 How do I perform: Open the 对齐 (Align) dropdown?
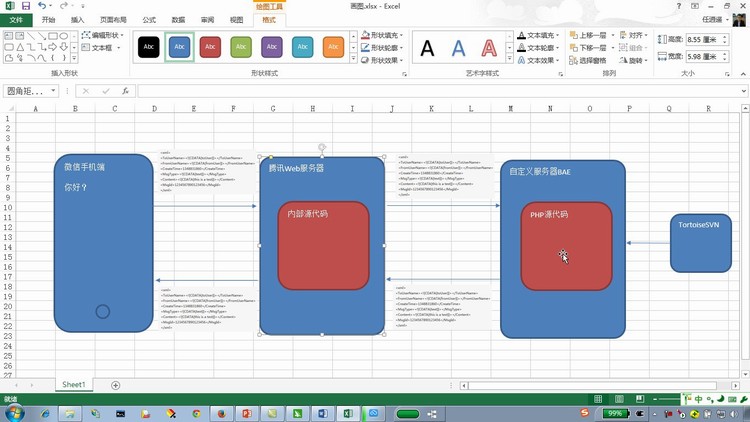coord(633,35)
